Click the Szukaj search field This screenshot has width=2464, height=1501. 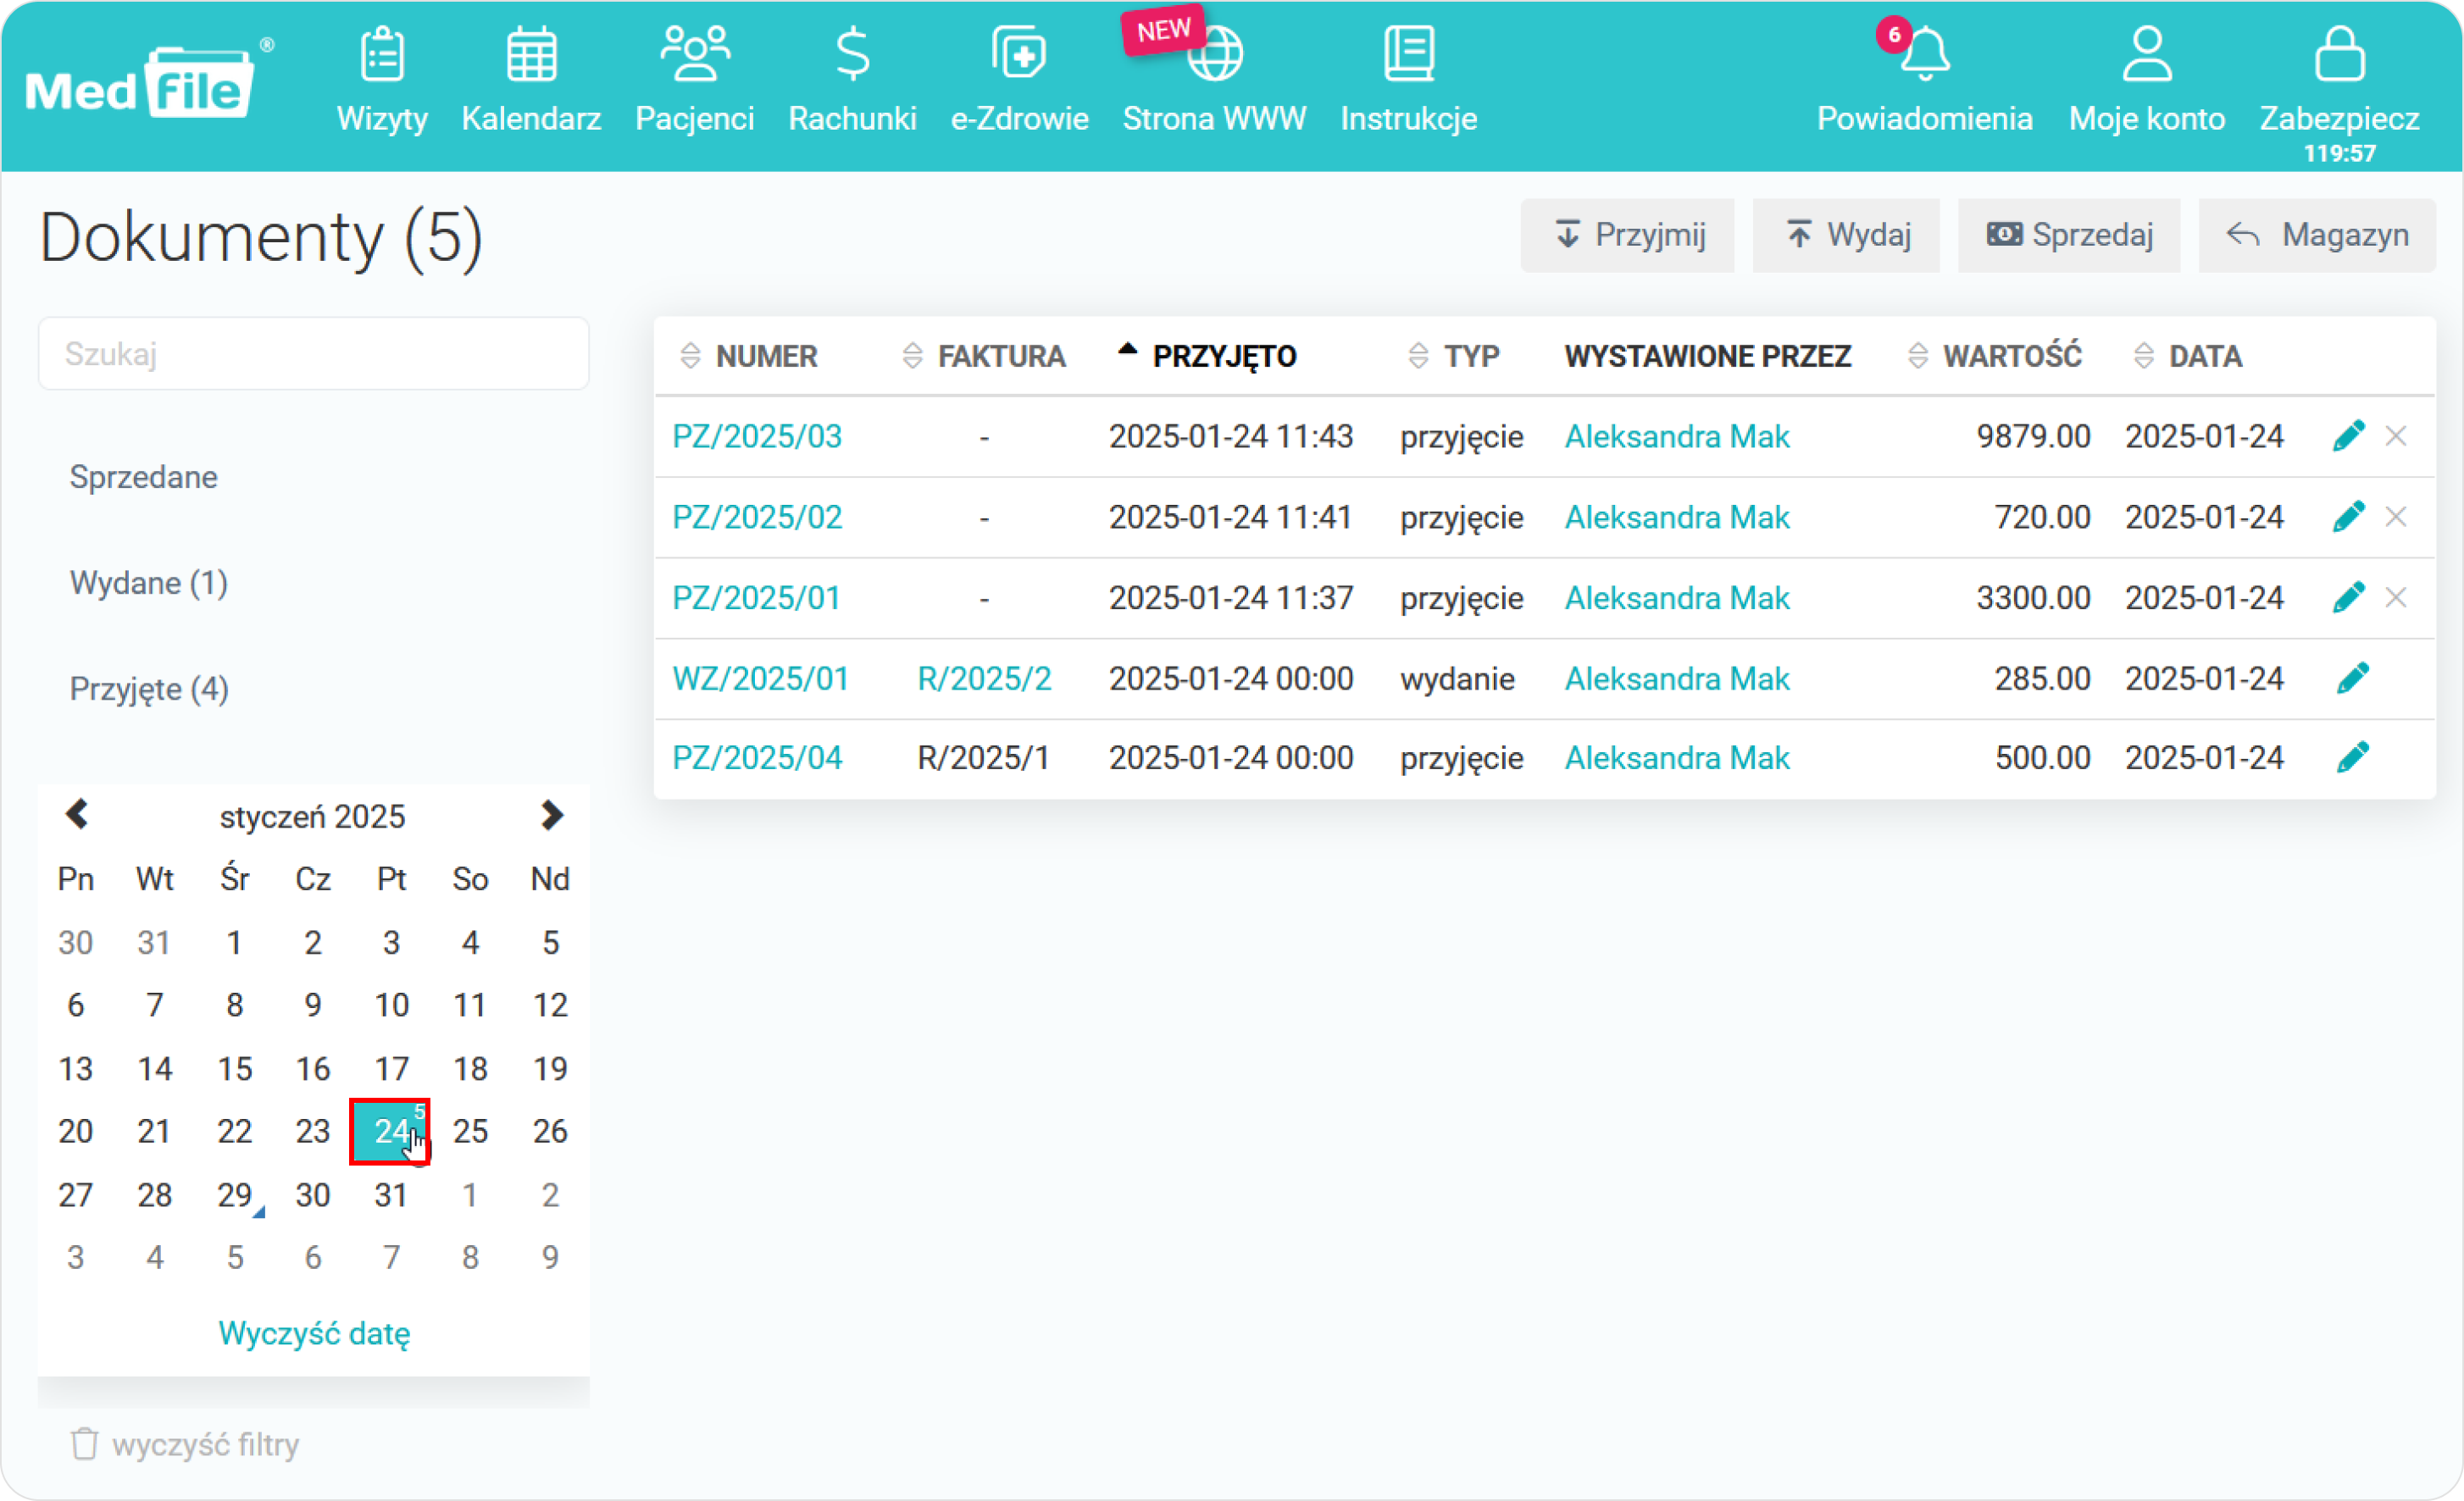313,354
